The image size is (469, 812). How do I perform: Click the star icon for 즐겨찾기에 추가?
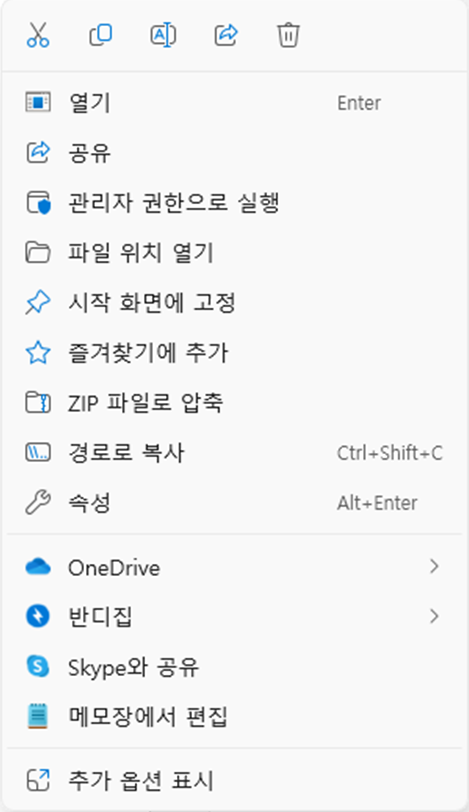click(38, 353)
